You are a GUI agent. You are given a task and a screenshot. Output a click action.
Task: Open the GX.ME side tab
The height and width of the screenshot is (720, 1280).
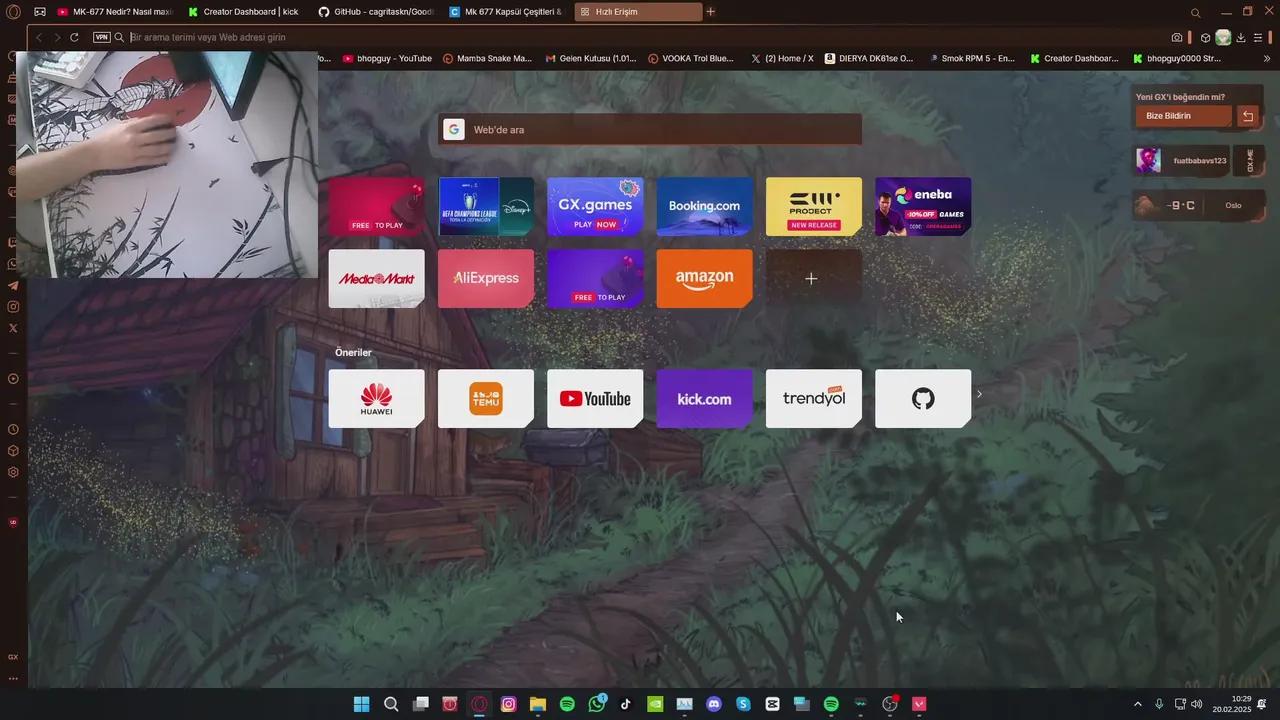pyautogui.click(x=1249, y=160)
